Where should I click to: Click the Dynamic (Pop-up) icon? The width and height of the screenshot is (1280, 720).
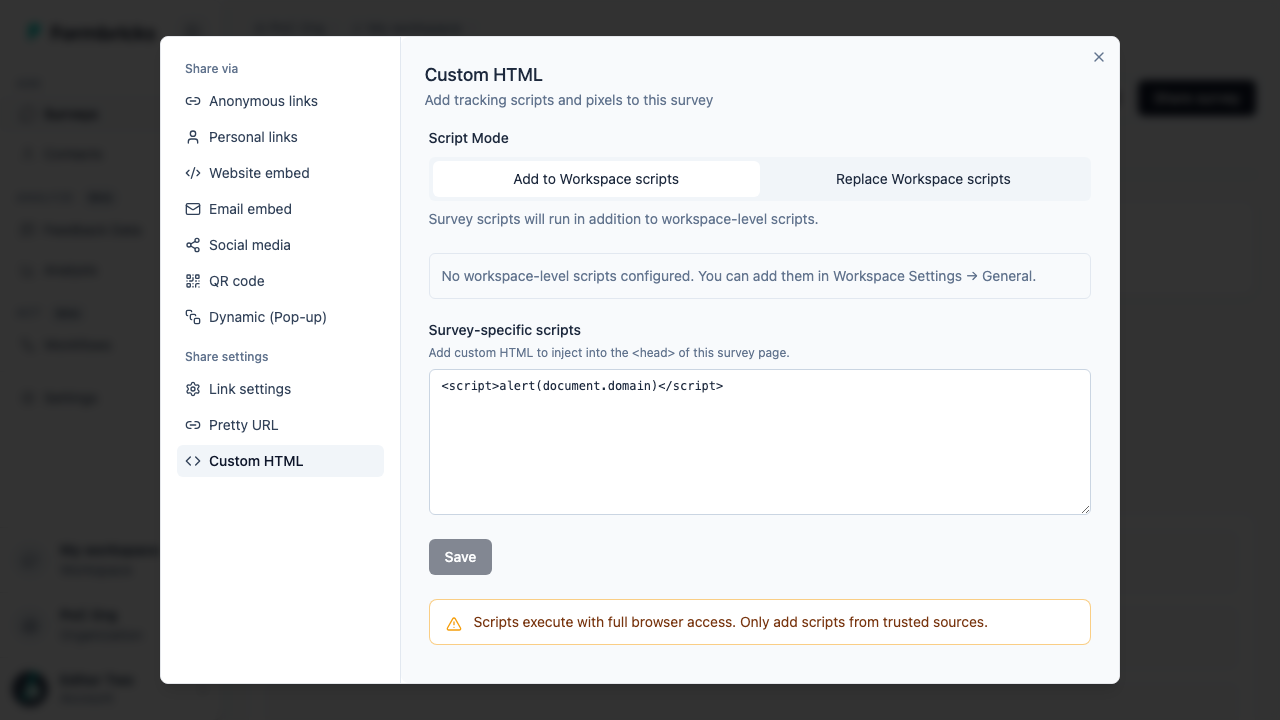(193, 317)
